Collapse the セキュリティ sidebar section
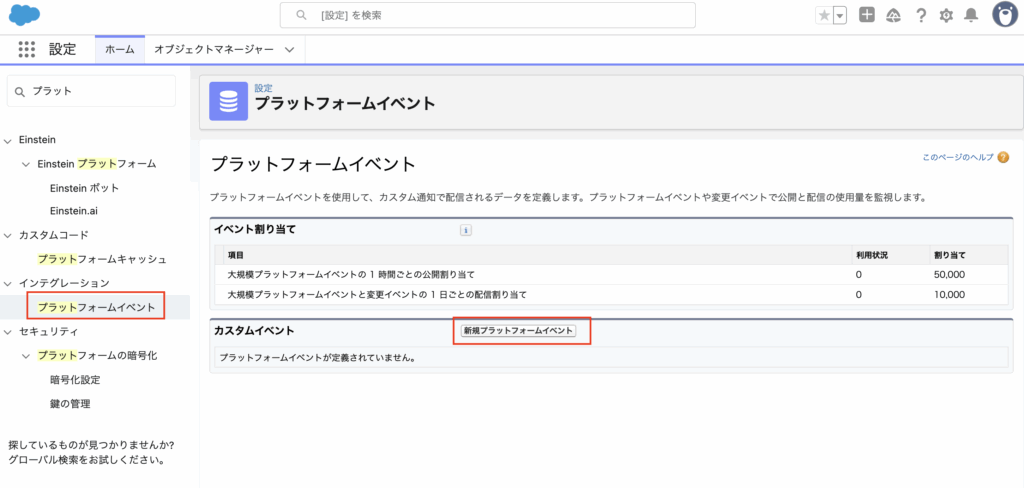 [9, 332]
